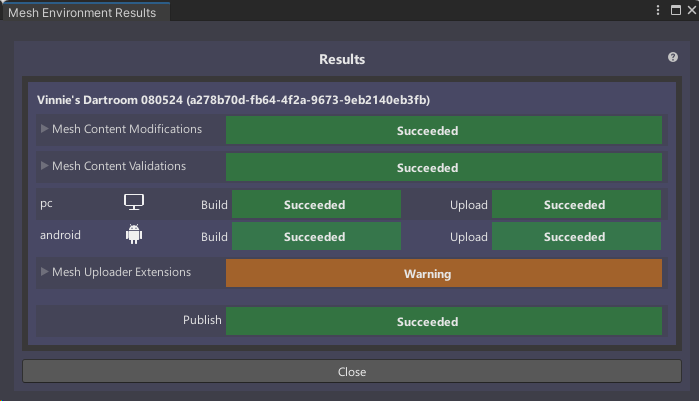
Task: Click the orange Warning status bar
Action: click(x=444, y=273)
